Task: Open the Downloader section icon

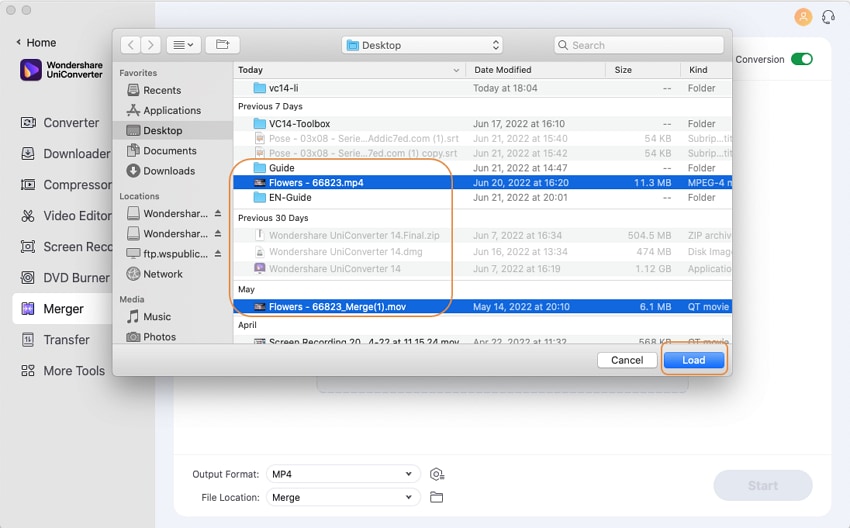Action: (28, 154)
